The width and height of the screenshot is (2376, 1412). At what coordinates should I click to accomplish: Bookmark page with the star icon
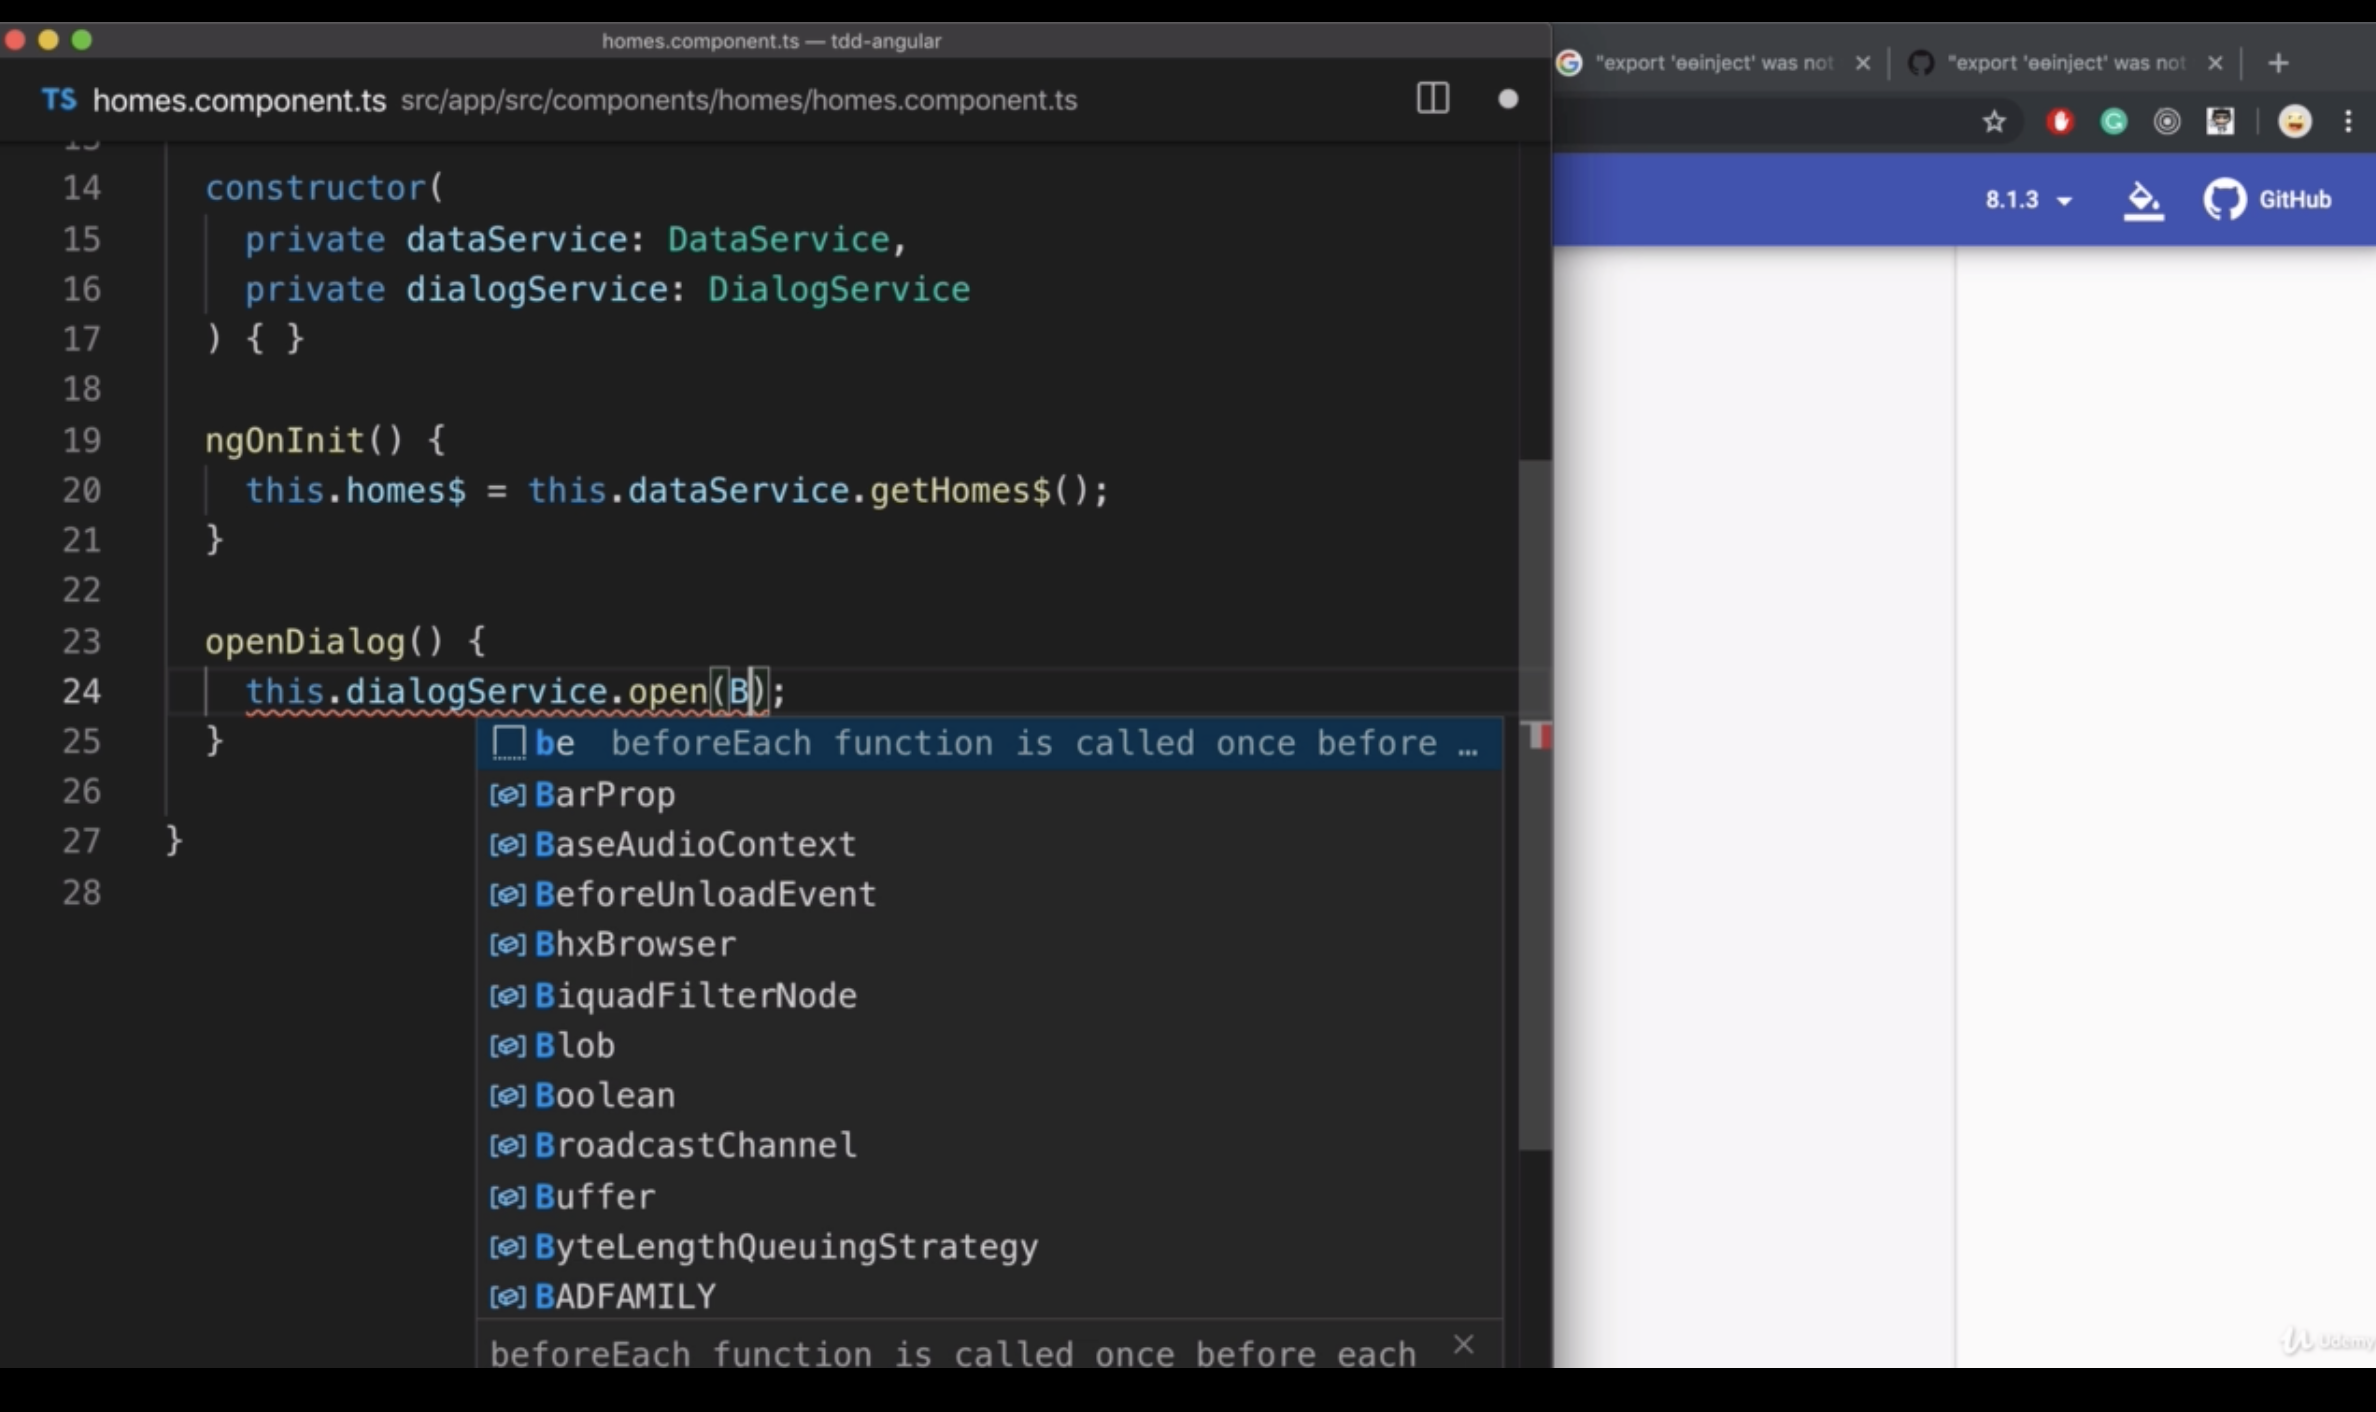click(1994, 122)
